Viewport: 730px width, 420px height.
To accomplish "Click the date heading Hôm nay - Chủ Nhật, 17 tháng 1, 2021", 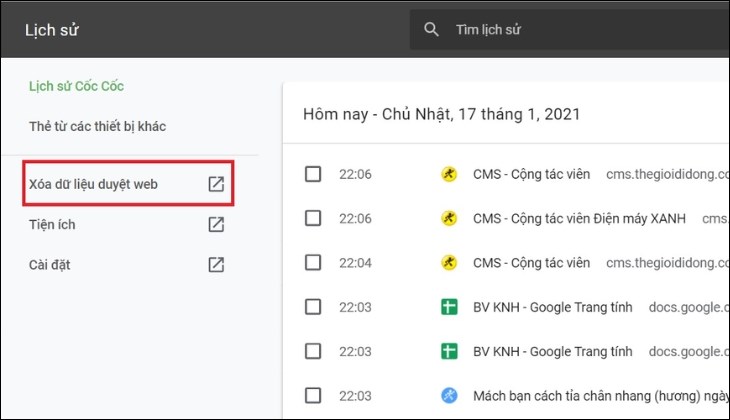I will pyautogui.click(x=441, y=114).
